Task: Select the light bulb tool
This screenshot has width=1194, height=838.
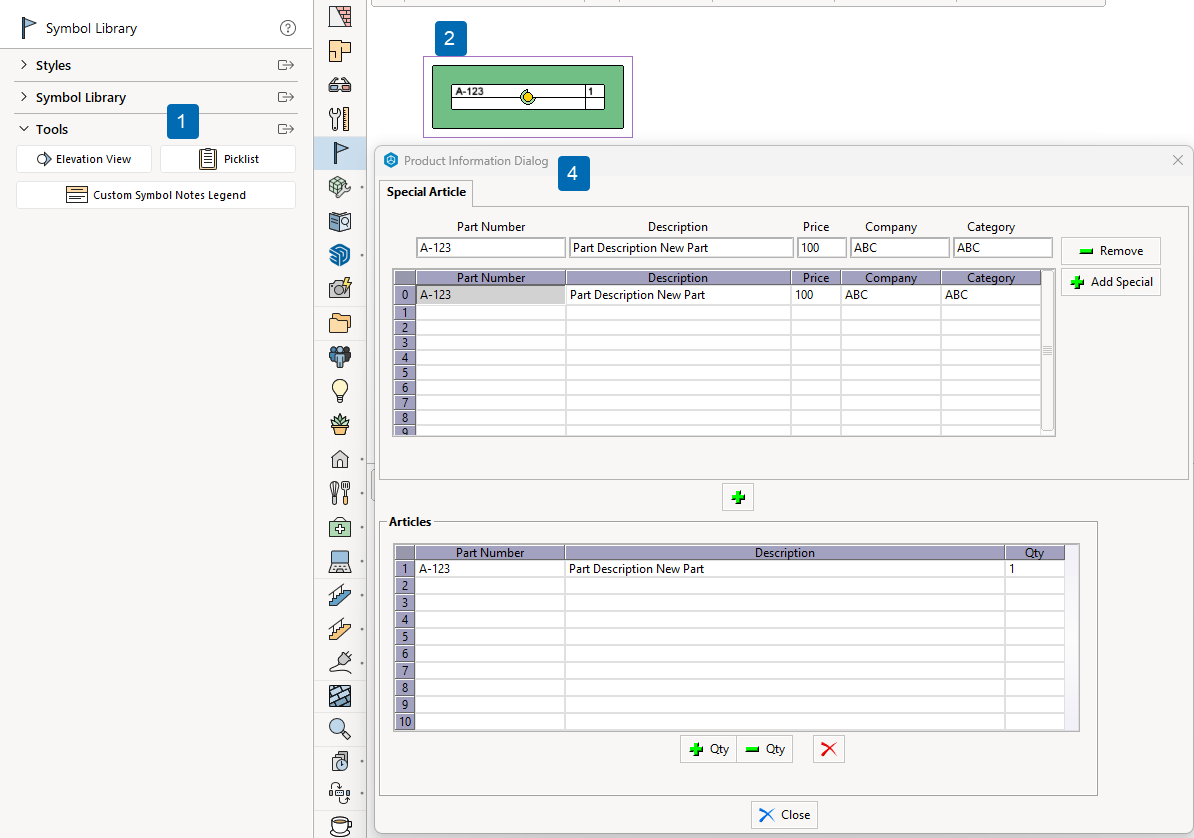Action: click(340, 391)
